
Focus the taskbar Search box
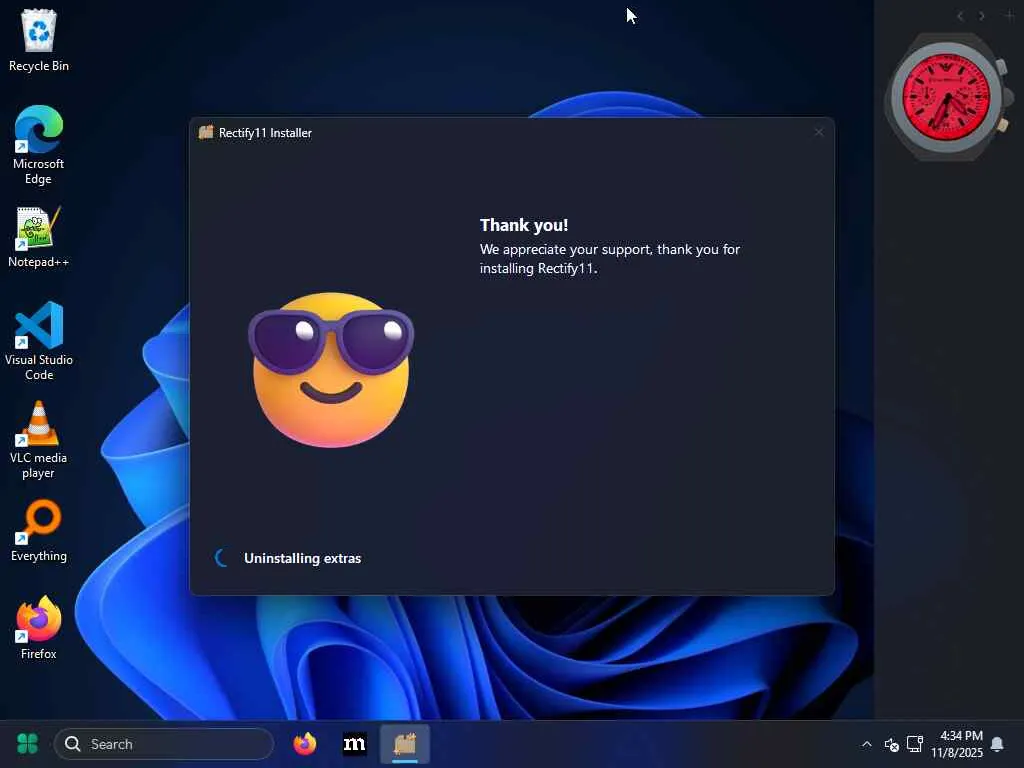pos(164,744)
